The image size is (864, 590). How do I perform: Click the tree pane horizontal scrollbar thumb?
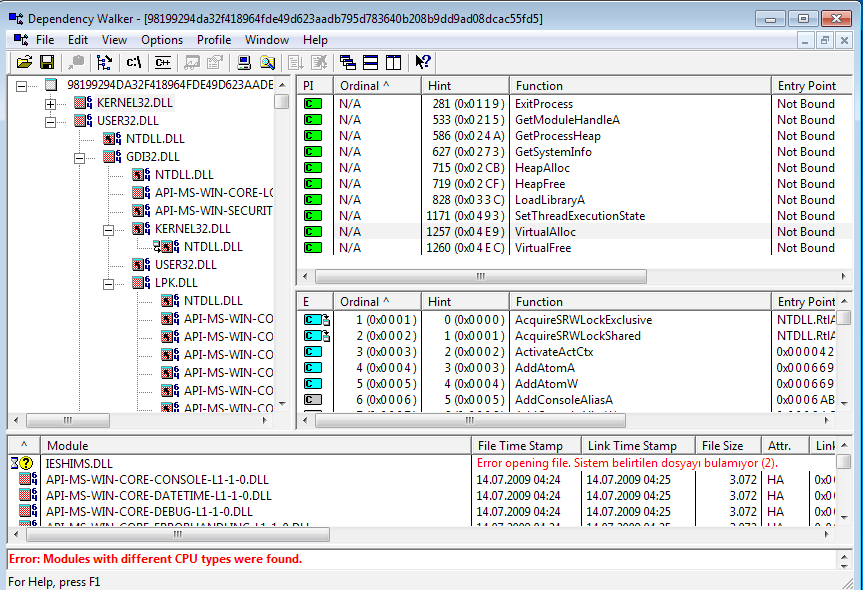click(68, 420)
